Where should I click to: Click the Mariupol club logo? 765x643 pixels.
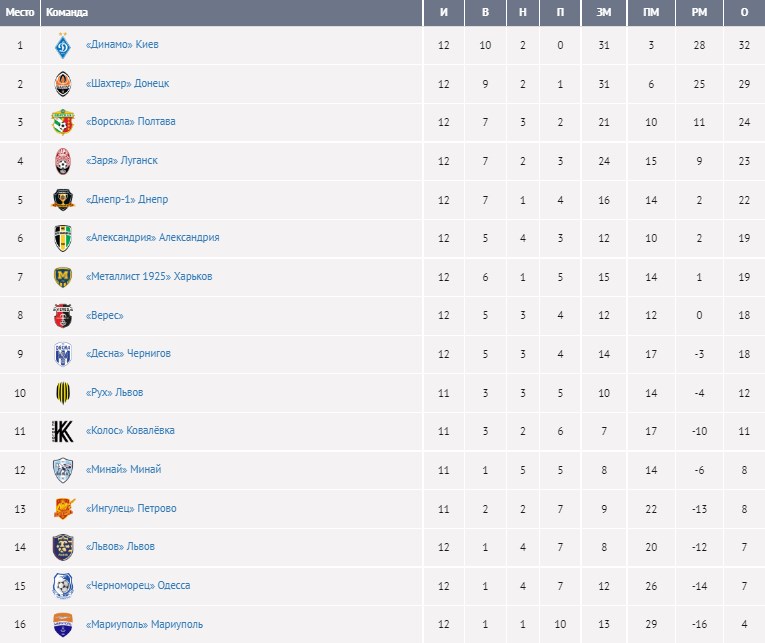click(63, 624)
